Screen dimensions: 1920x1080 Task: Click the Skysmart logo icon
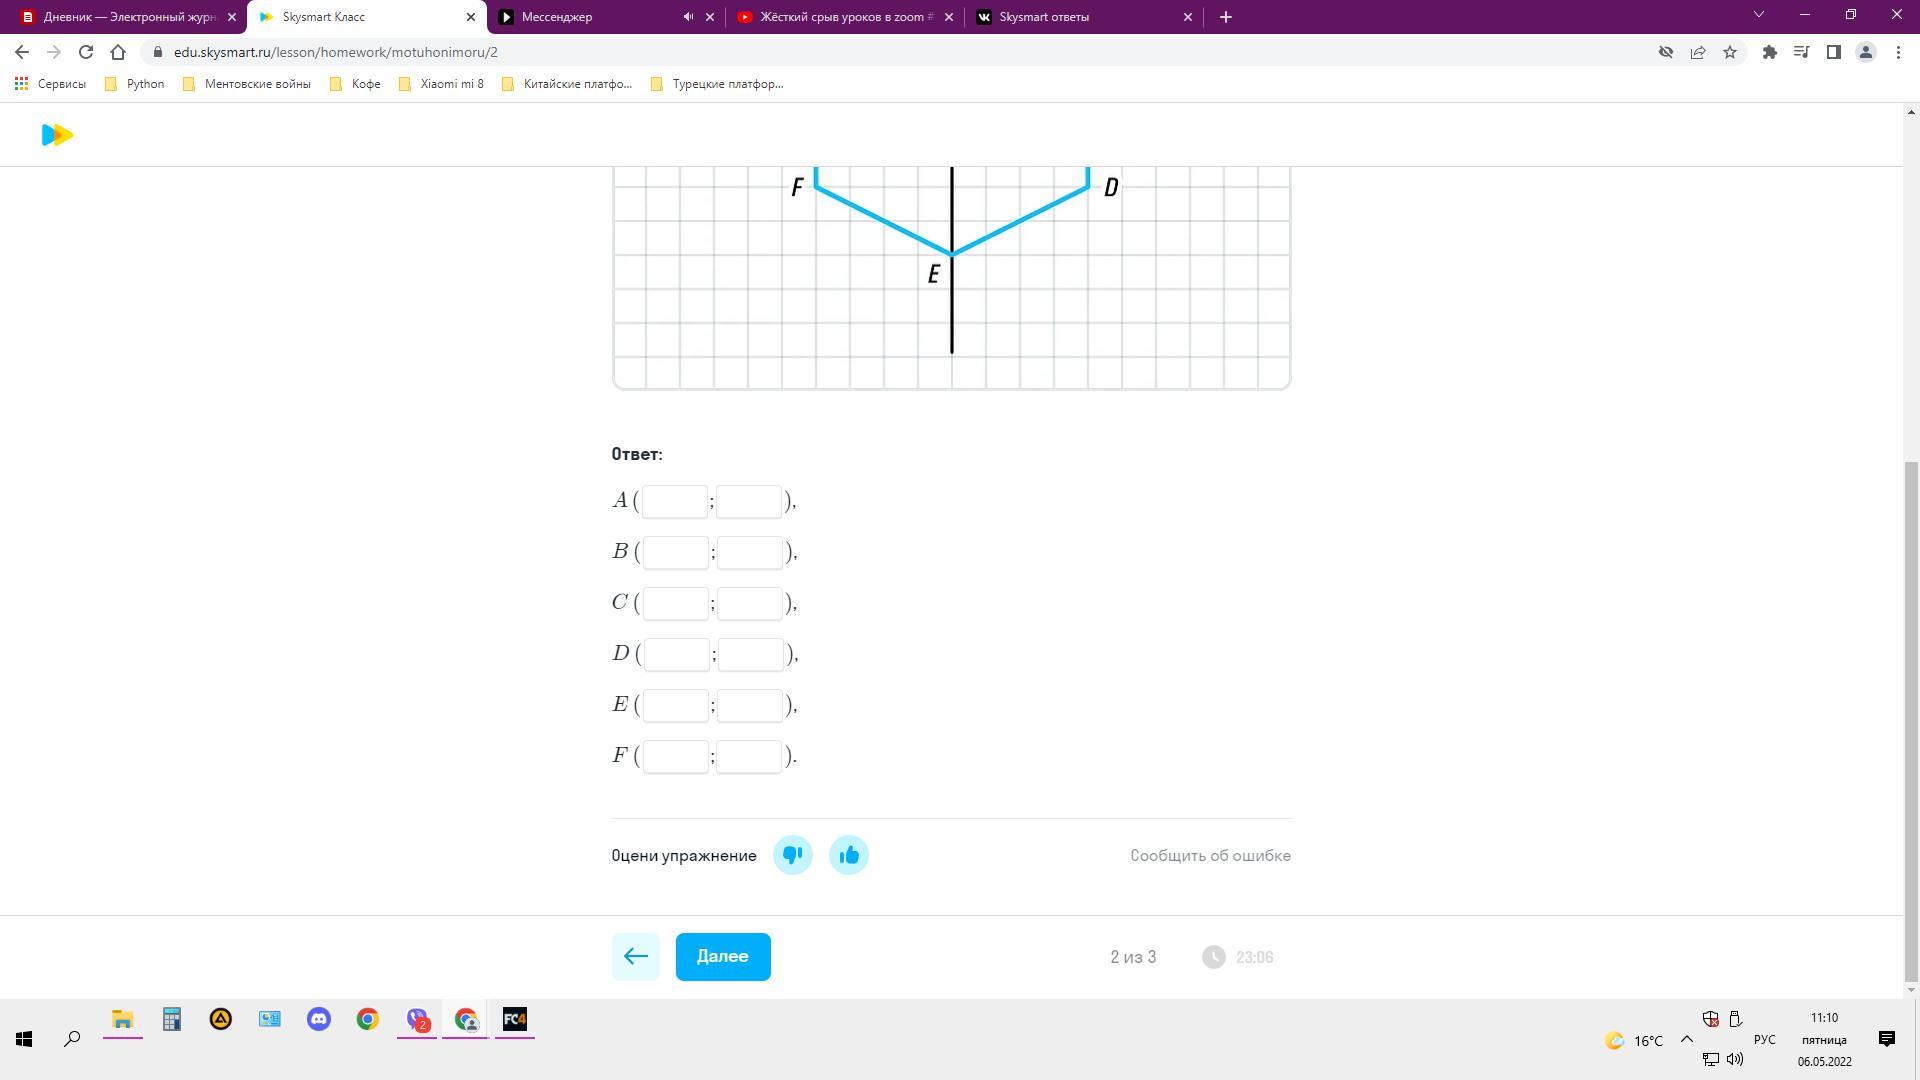58,135
